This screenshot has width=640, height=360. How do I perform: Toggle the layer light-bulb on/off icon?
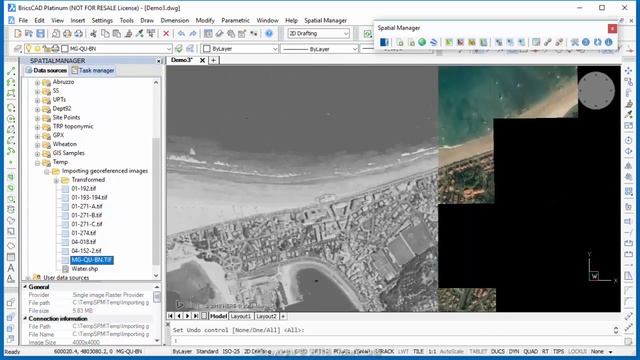[x=28, y=49]
